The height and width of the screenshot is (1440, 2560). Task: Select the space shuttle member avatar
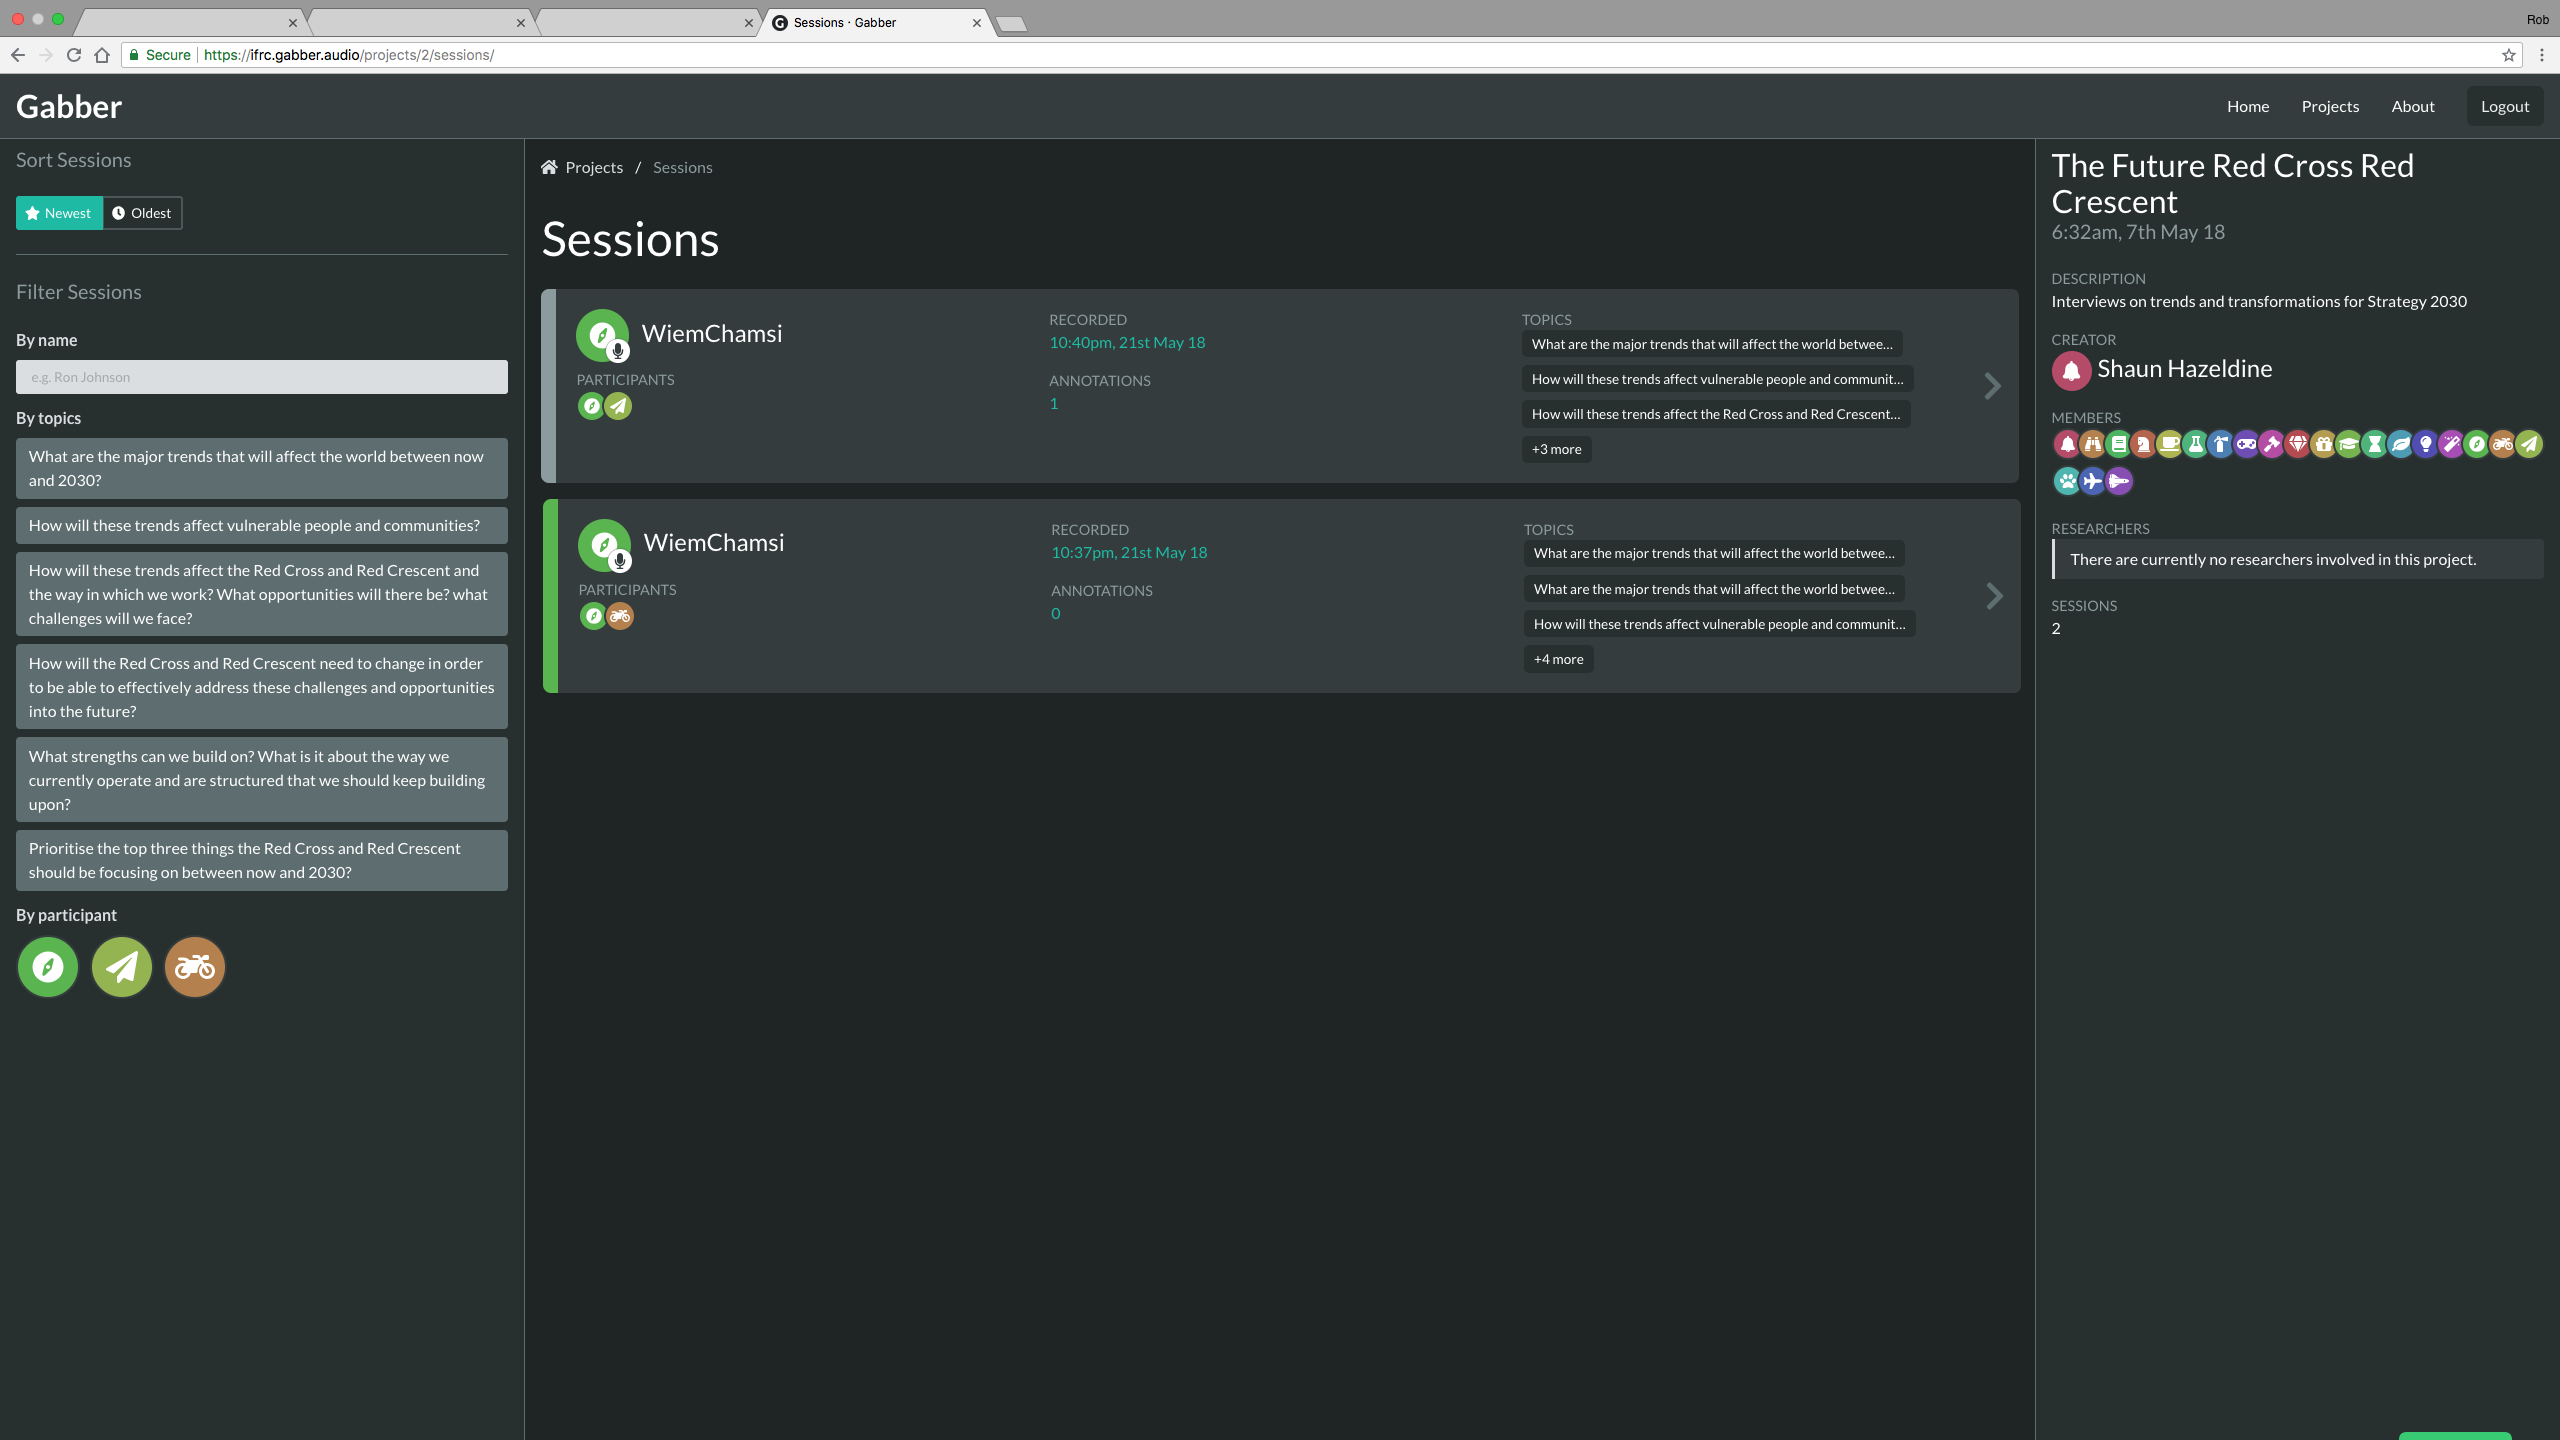point(2118,481)
